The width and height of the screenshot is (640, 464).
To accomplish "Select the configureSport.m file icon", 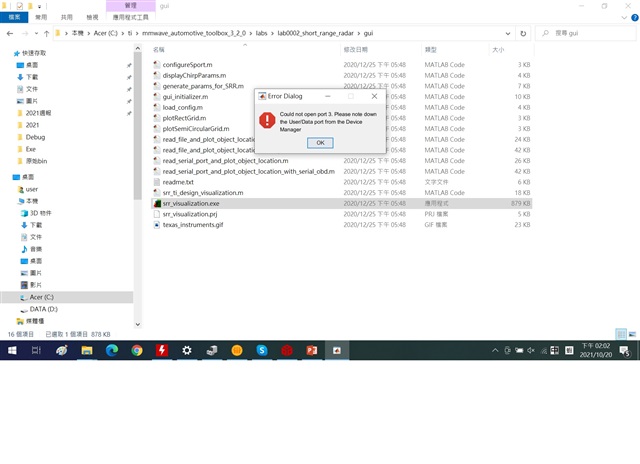I will [157, 64].
